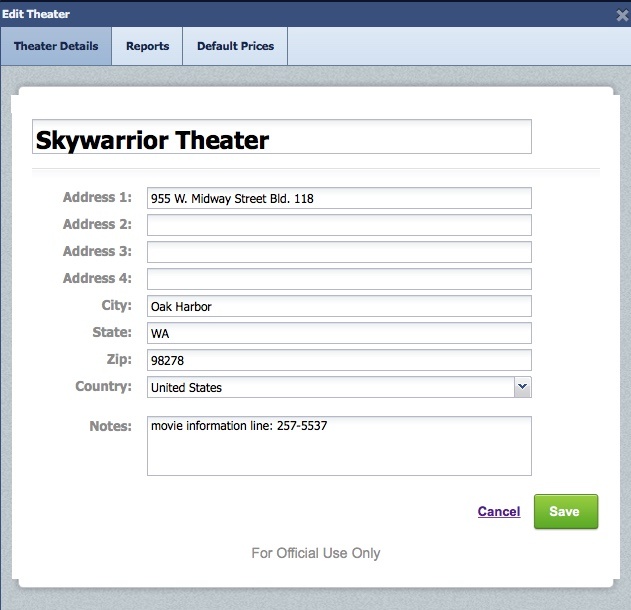Click the City field with Oak Harbor

click(339, 306)
